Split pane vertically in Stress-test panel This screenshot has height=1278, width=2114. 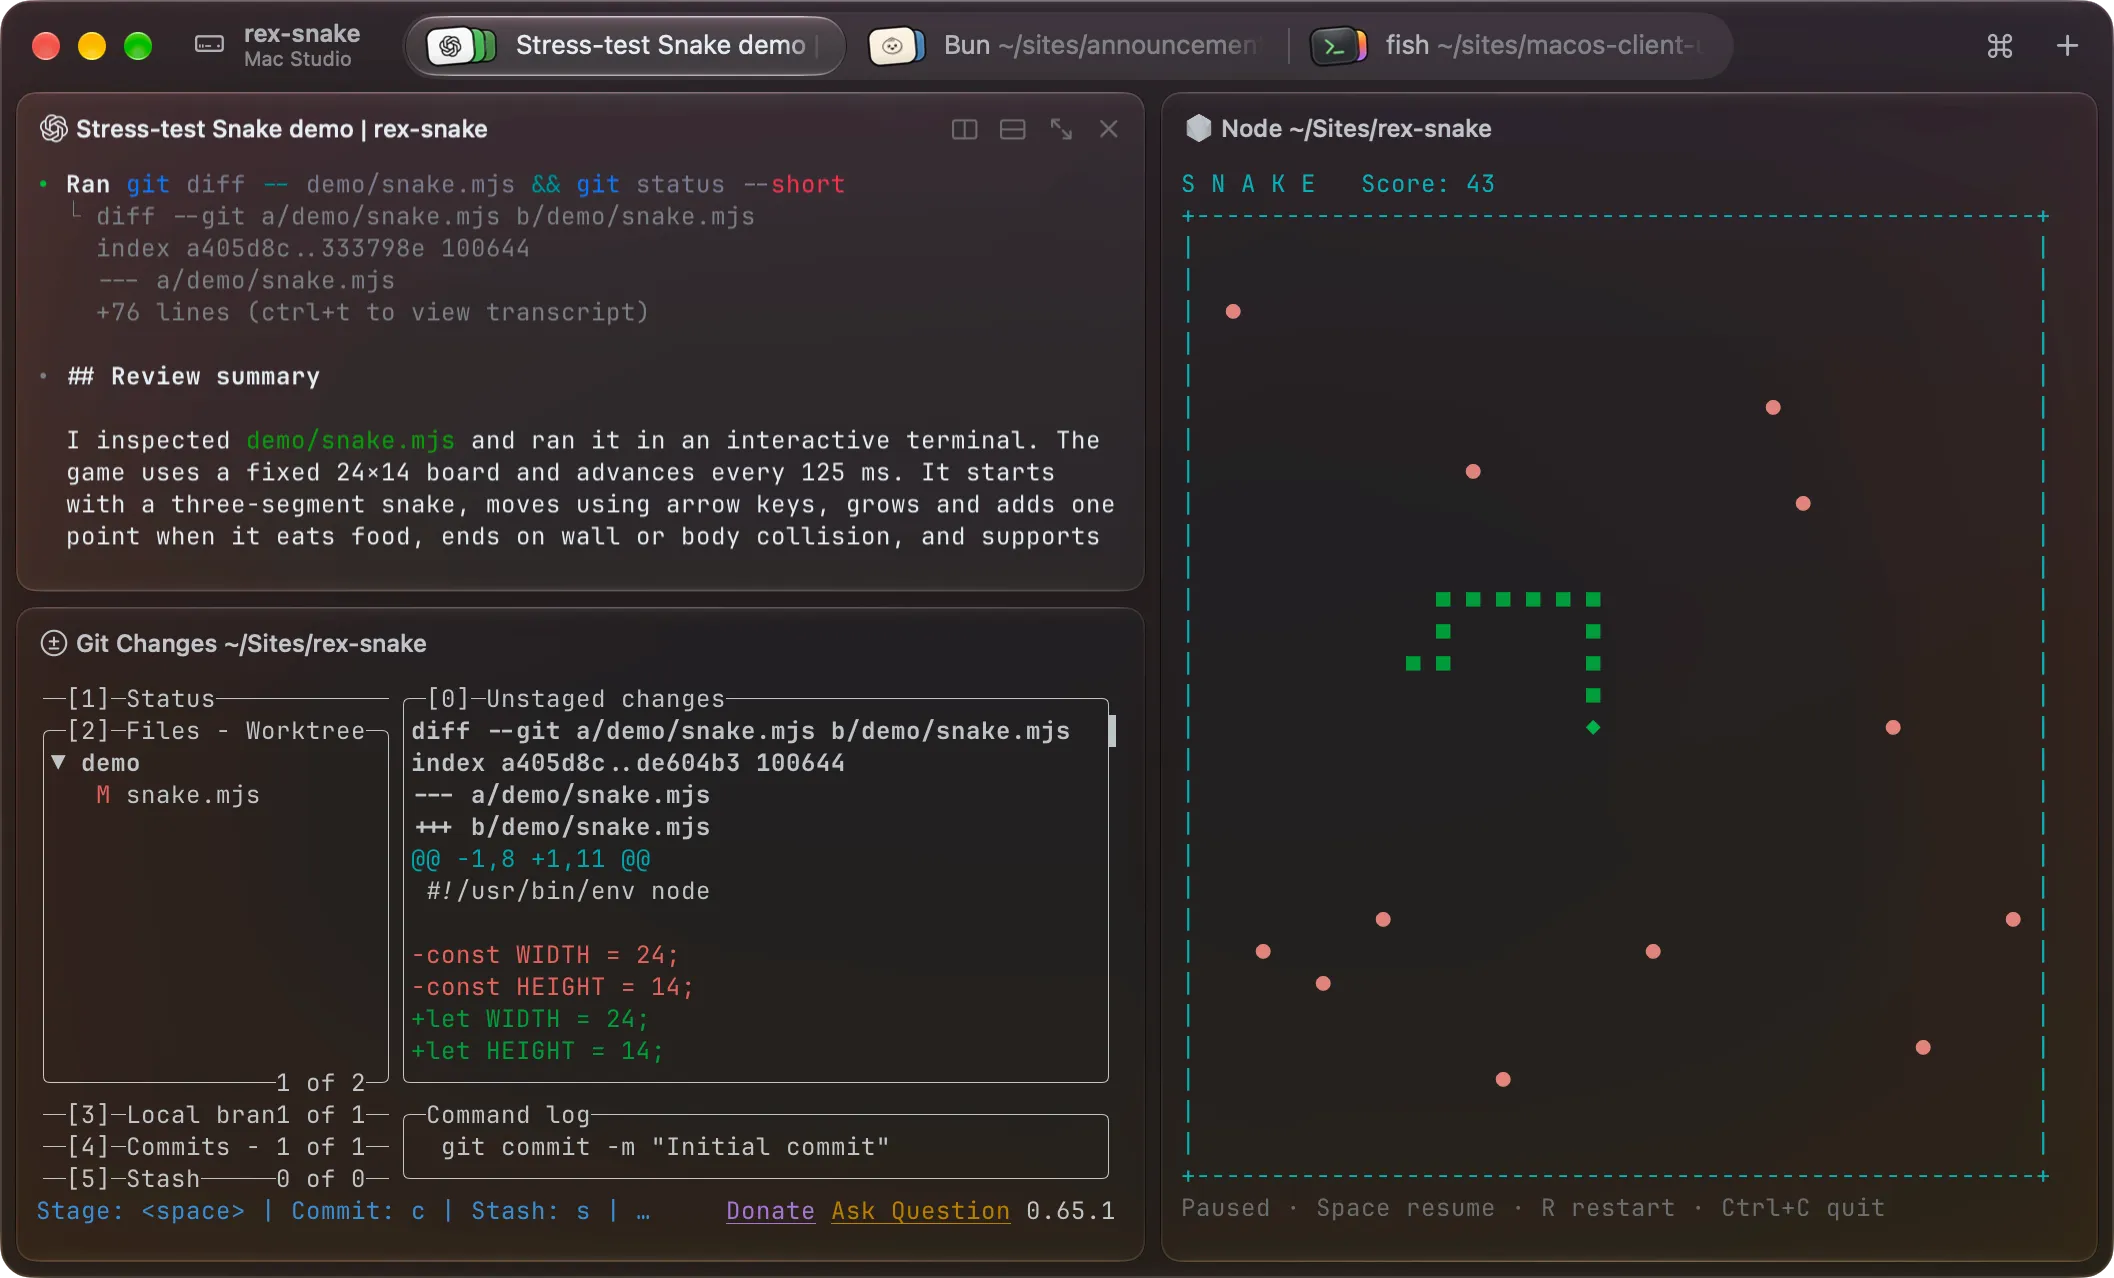pos(964,129)
